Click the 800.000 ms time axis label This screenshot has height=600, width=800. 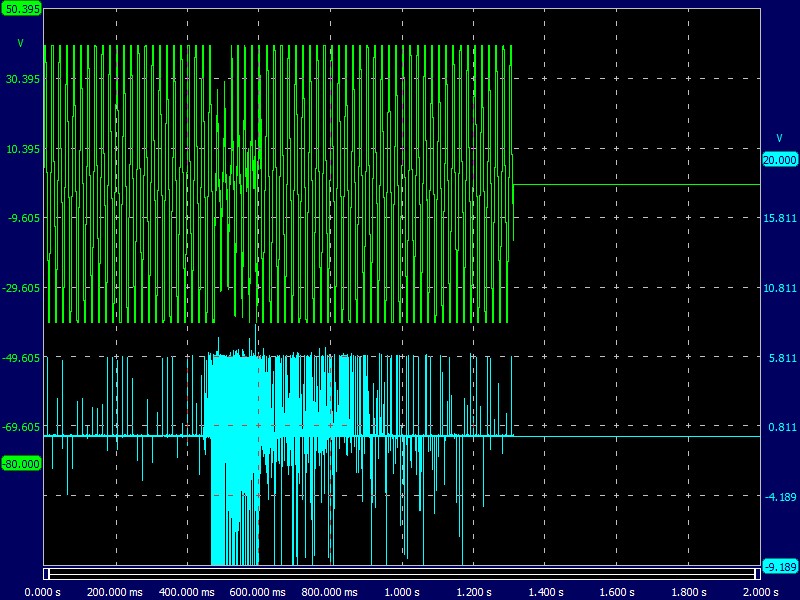tap(330, 592)
